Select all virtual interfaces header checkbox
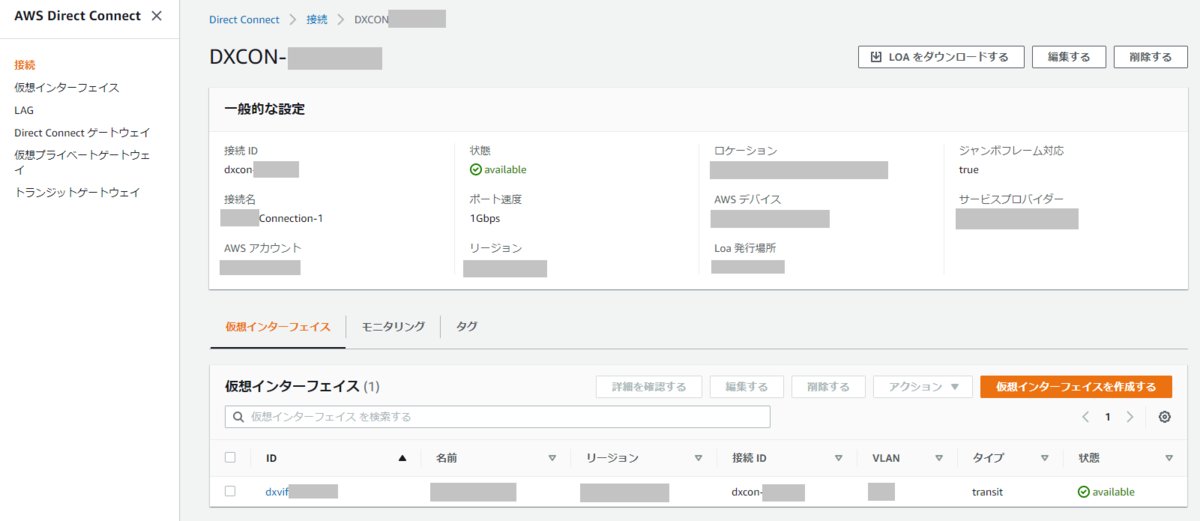This screenshot has width=1200, height=521. [230, 457]
